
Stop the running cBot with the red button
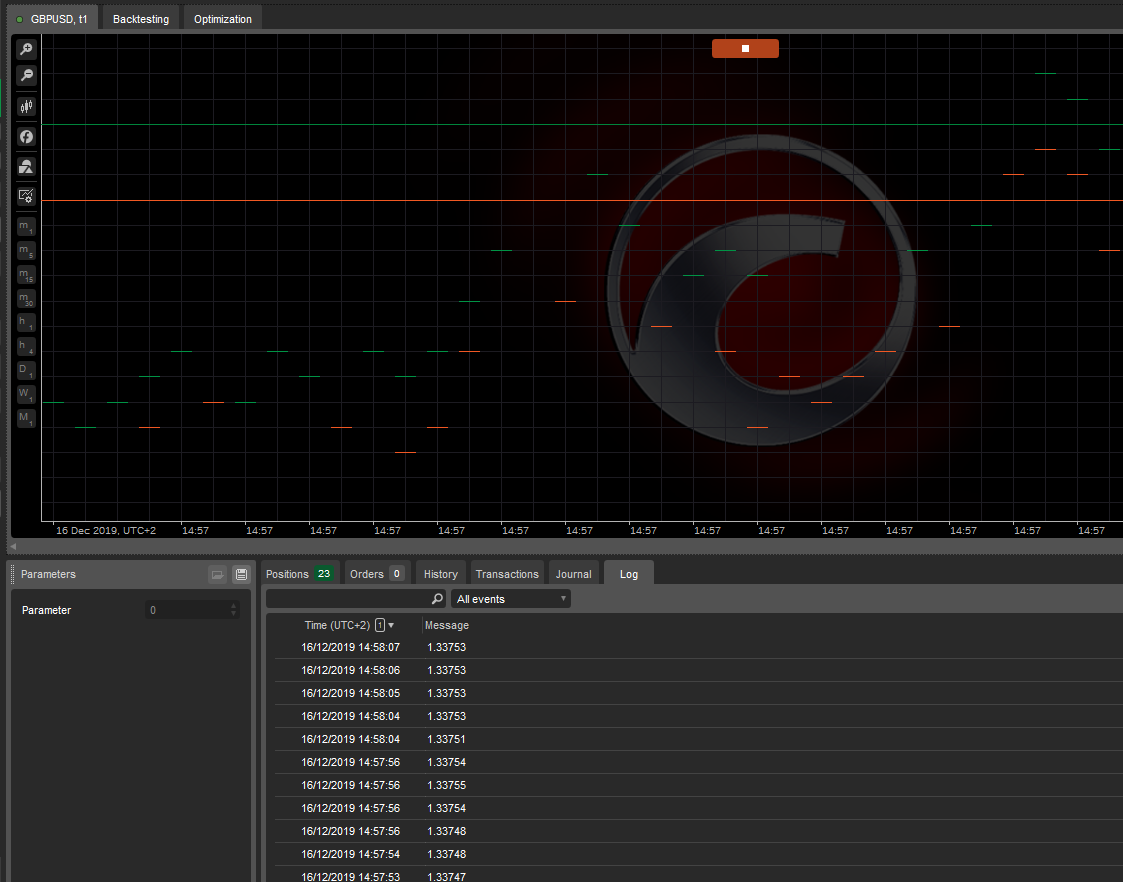[745, 49]
